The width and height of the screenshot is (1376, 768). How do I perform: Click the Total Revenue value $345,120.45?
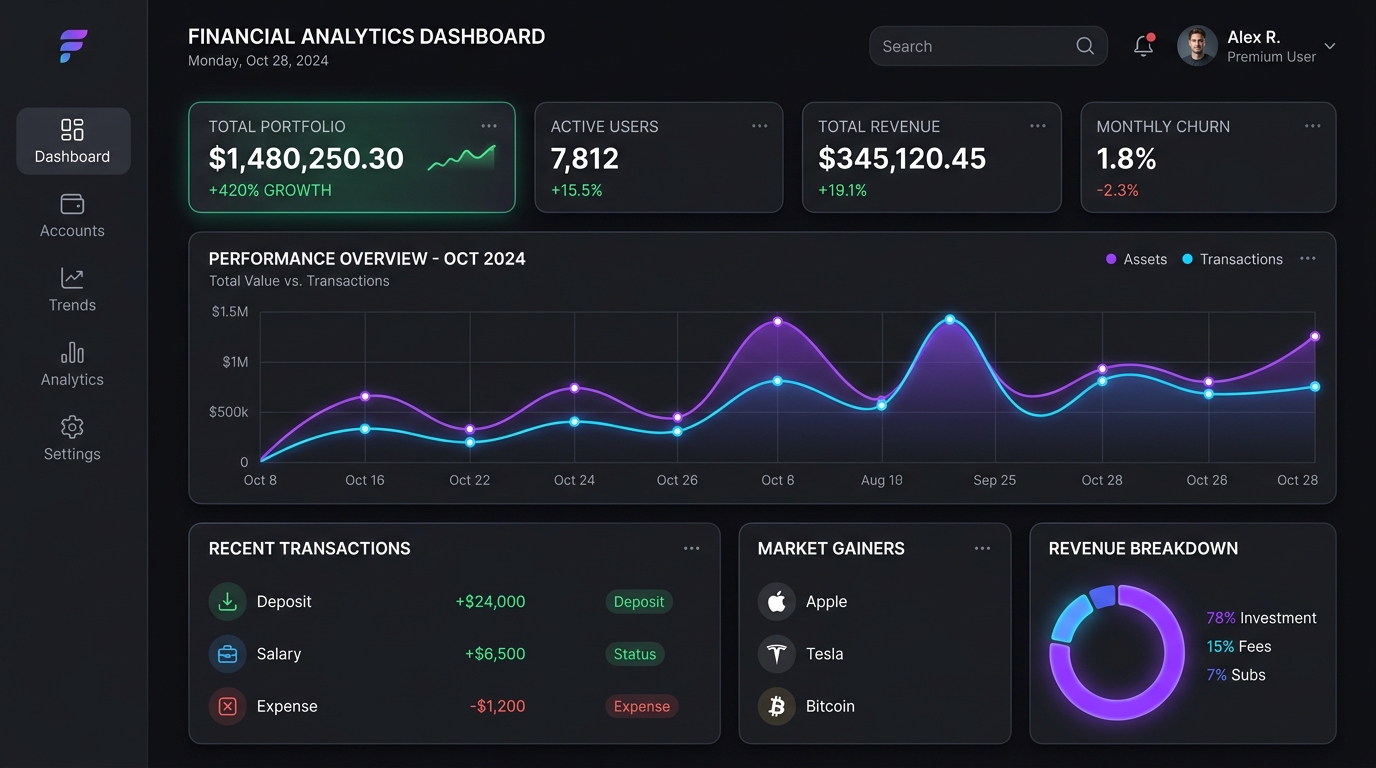click(x=902, y=158)
